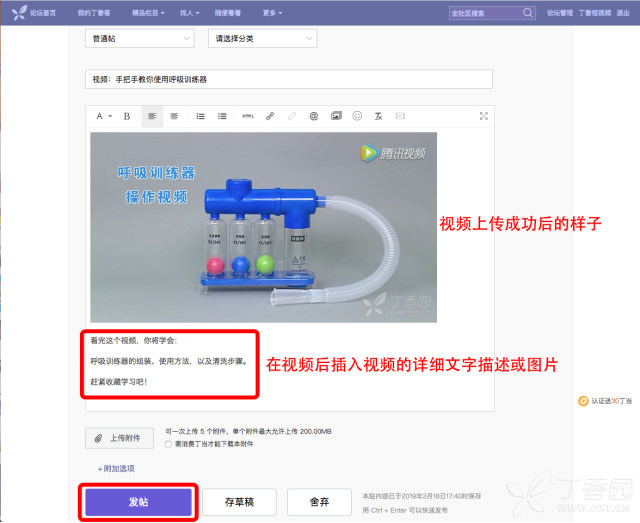
Task: Click text 看完这个视频，你将学会：
Action: click(134, 341)
